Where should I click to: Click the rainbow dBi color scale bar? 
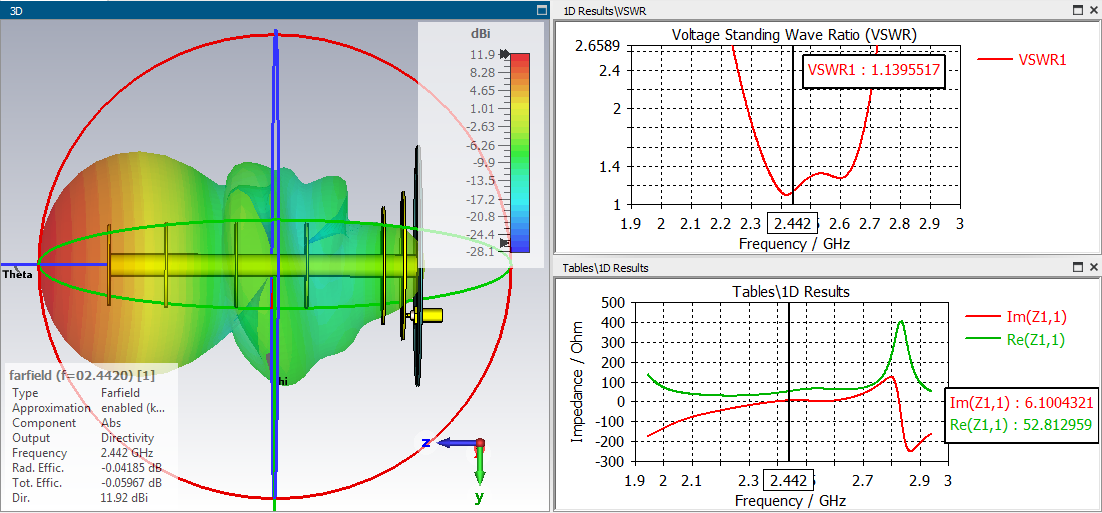click(520, 152)
